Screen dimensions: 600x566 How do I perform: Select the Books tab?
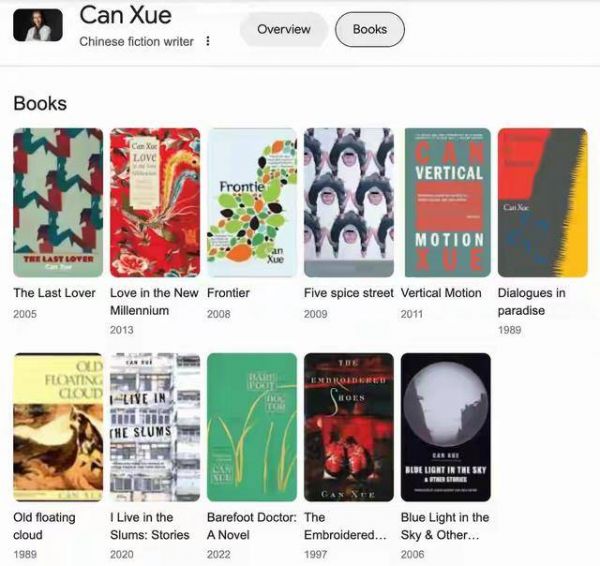tap(370, 29)
